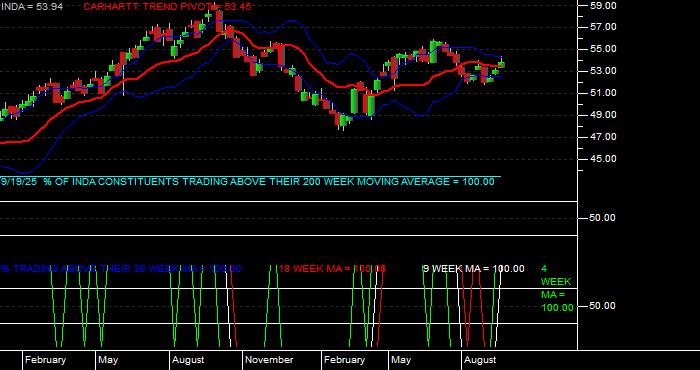Click the INDA = 53.94 price label
Viewport: 700px width, 370px height.
coord(32,7)
